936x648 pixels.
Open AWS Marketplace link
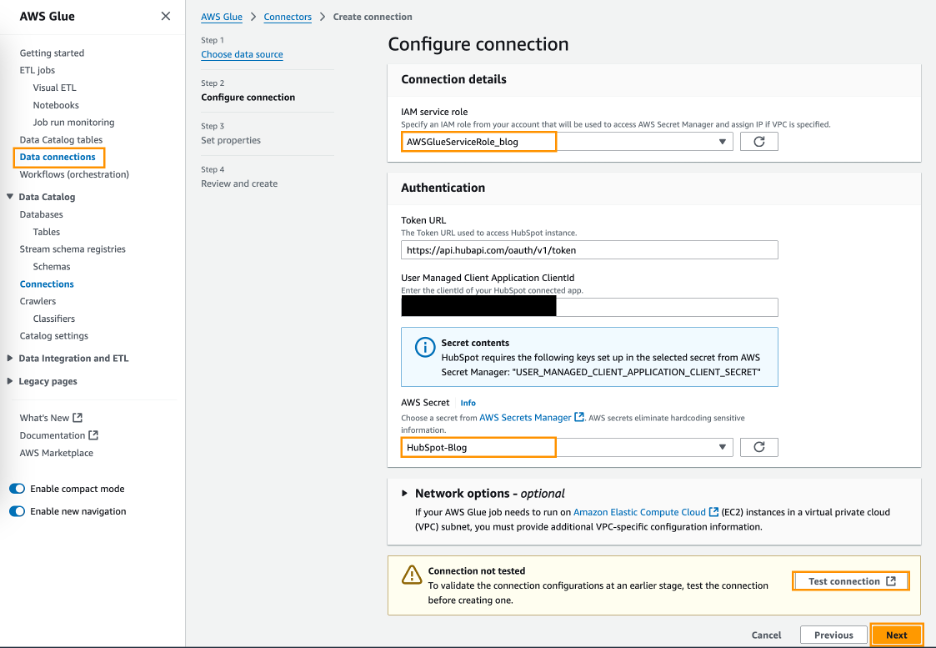(56, 452)
